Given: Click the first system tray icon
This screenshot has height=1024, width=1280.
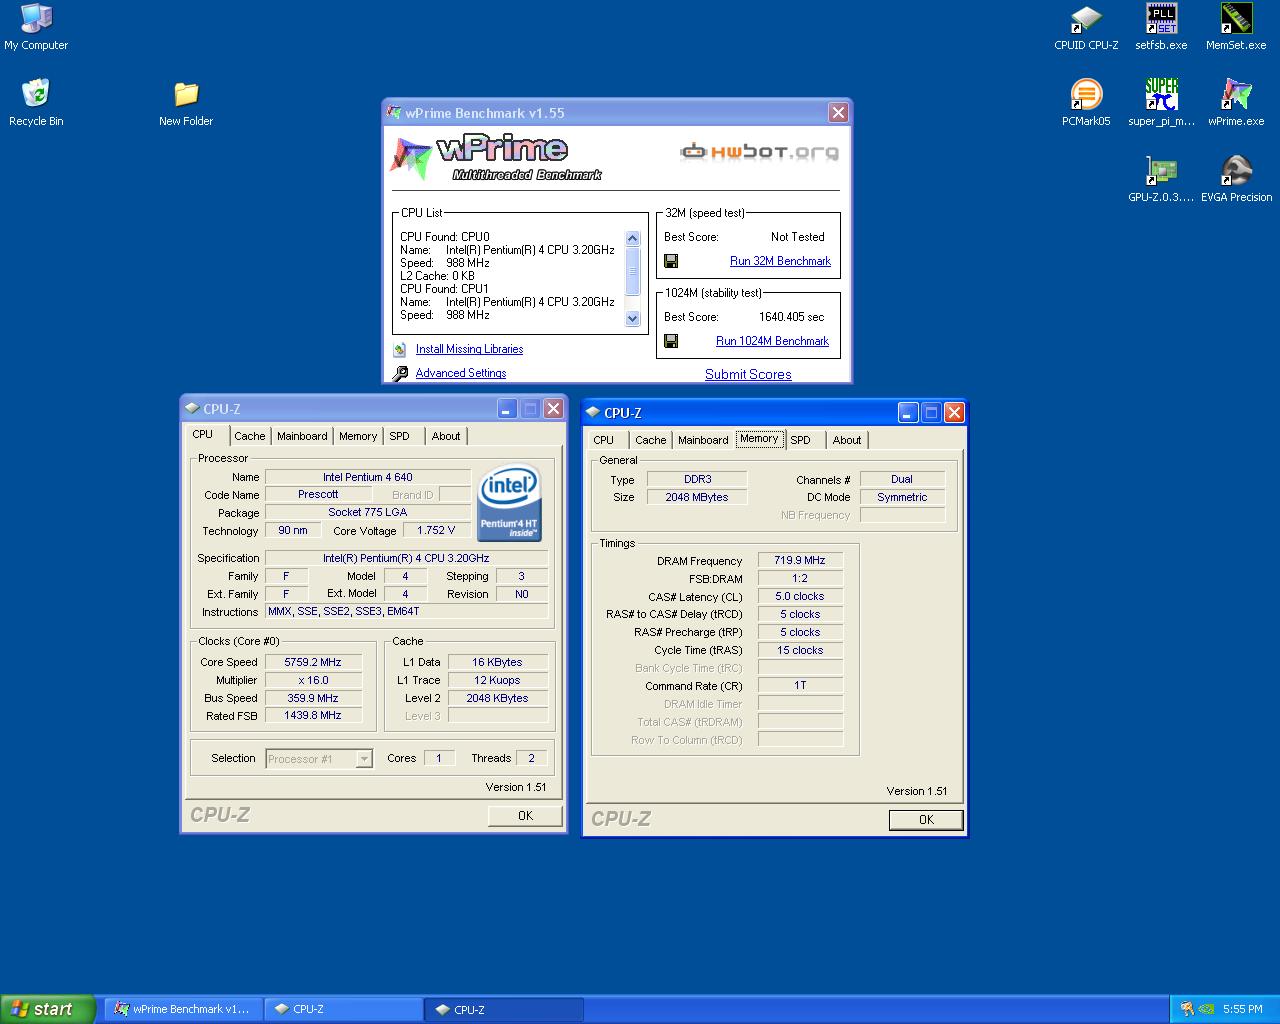Looking at the screenshot, I should tap(1187, 1009).
